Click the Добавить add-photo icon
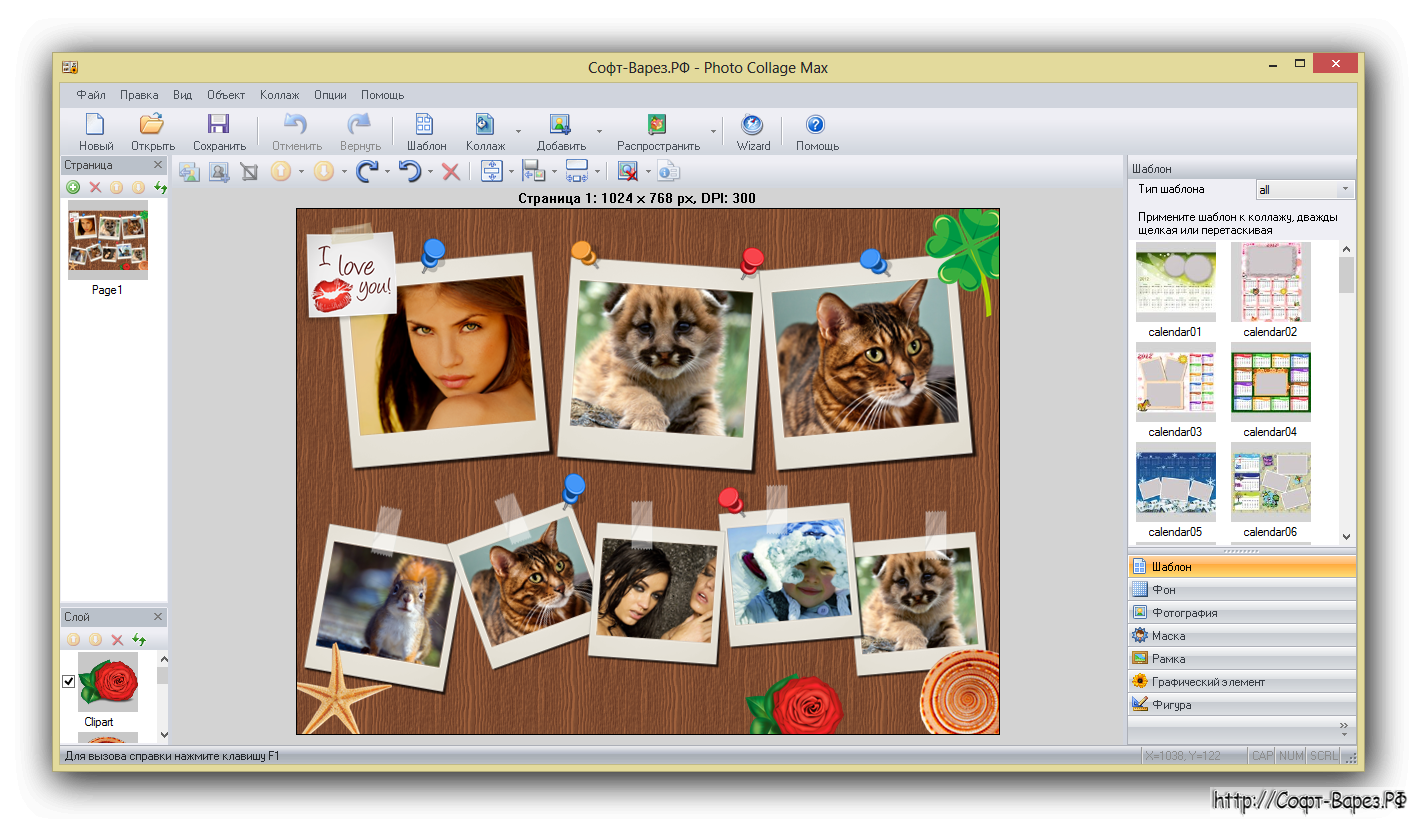This screenshot has width=1417, height=824. pyautogui.click(x=560, y=124)
